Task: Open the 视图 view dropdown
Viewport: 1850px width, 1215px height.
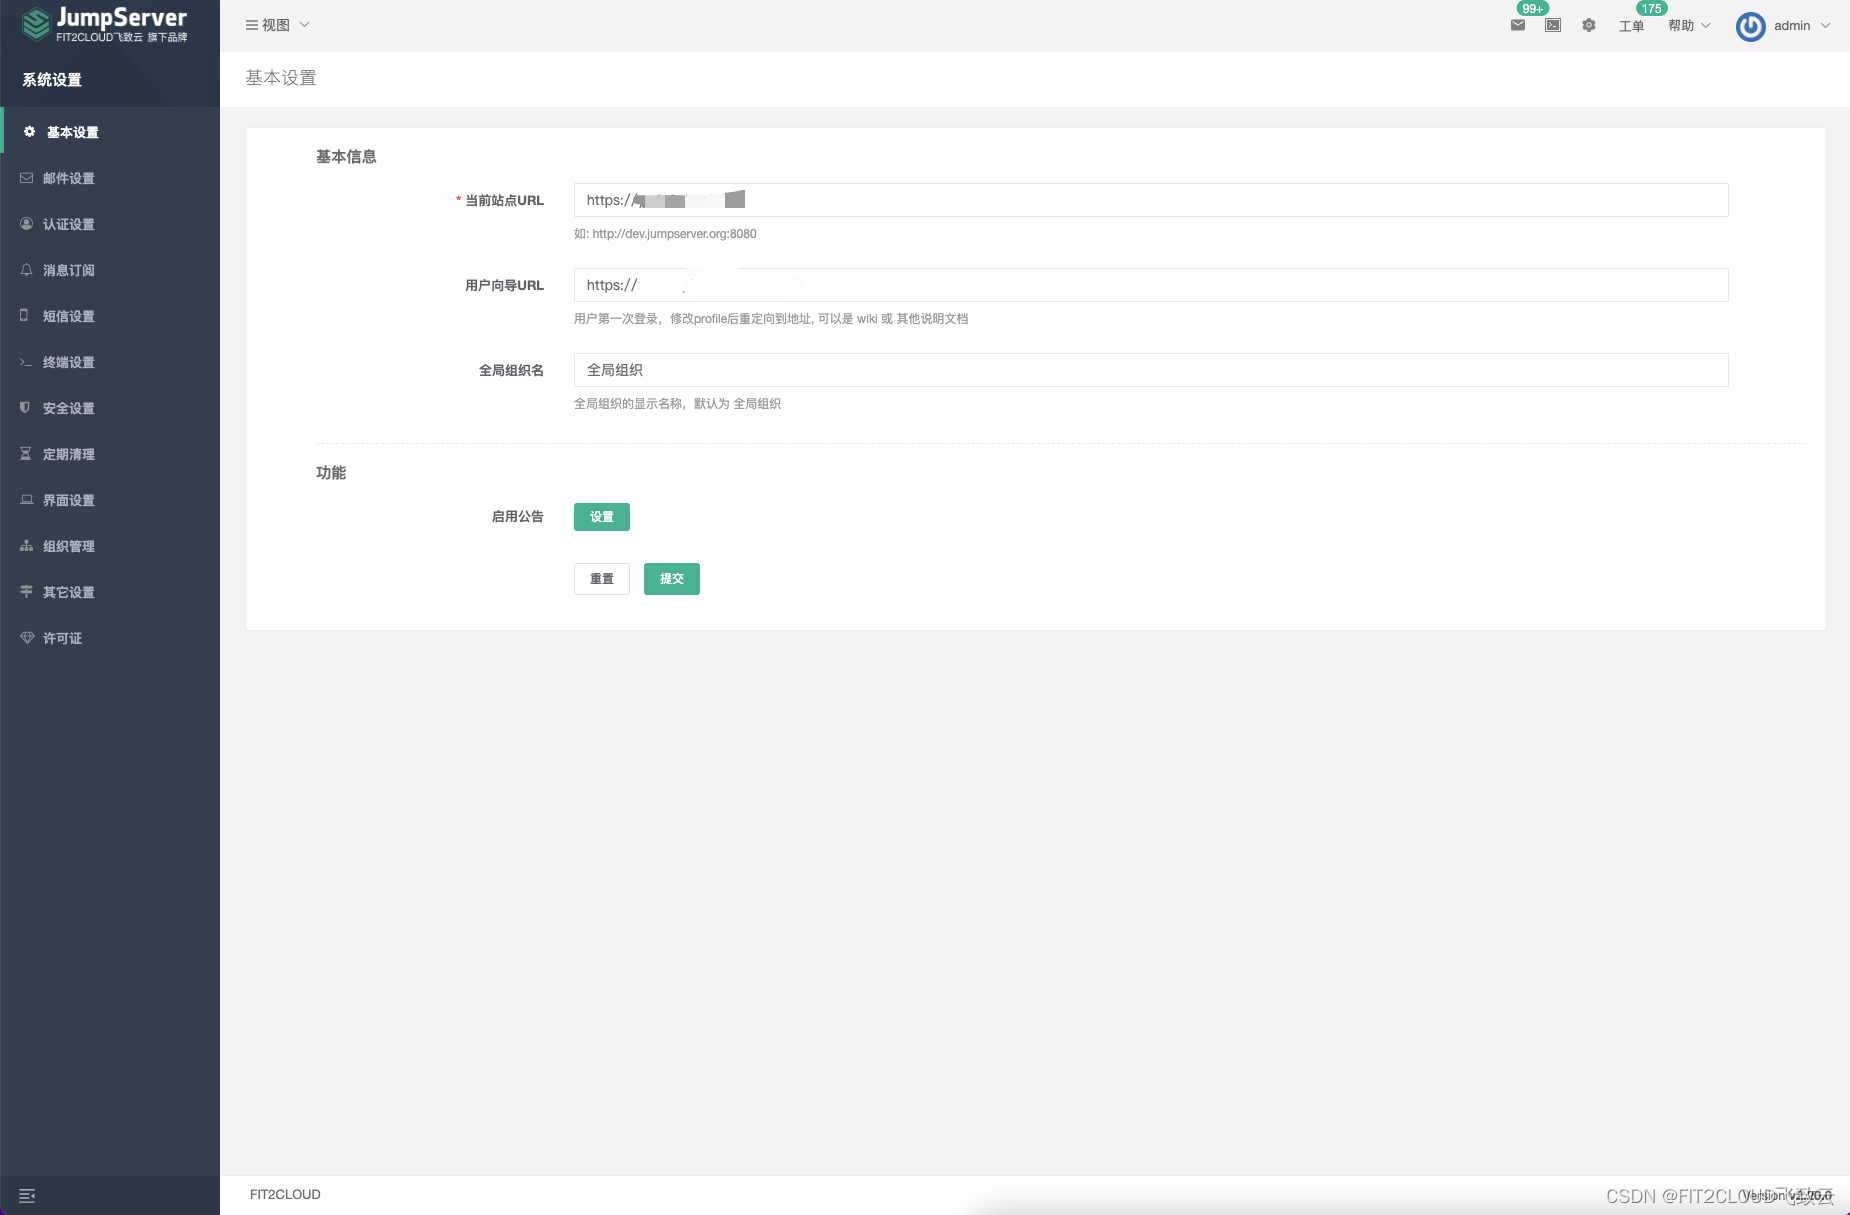Action: (x=277, y=25)
